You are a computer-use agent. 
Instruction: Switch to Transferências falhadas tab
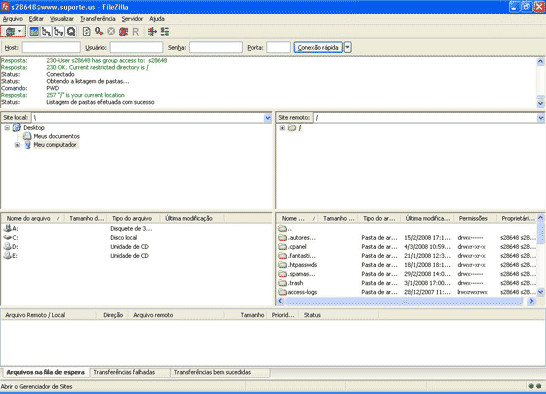pyautogui.click(x=124, y=372)
